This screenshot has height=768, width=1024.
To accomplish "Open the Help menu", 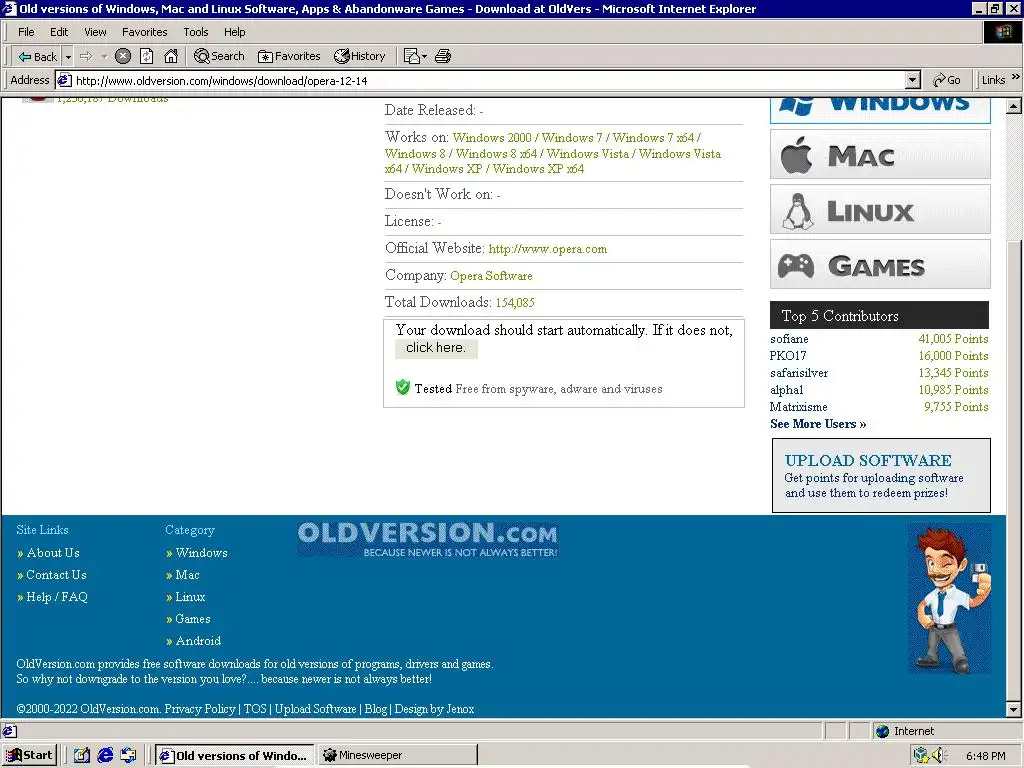I will point(234,32).
